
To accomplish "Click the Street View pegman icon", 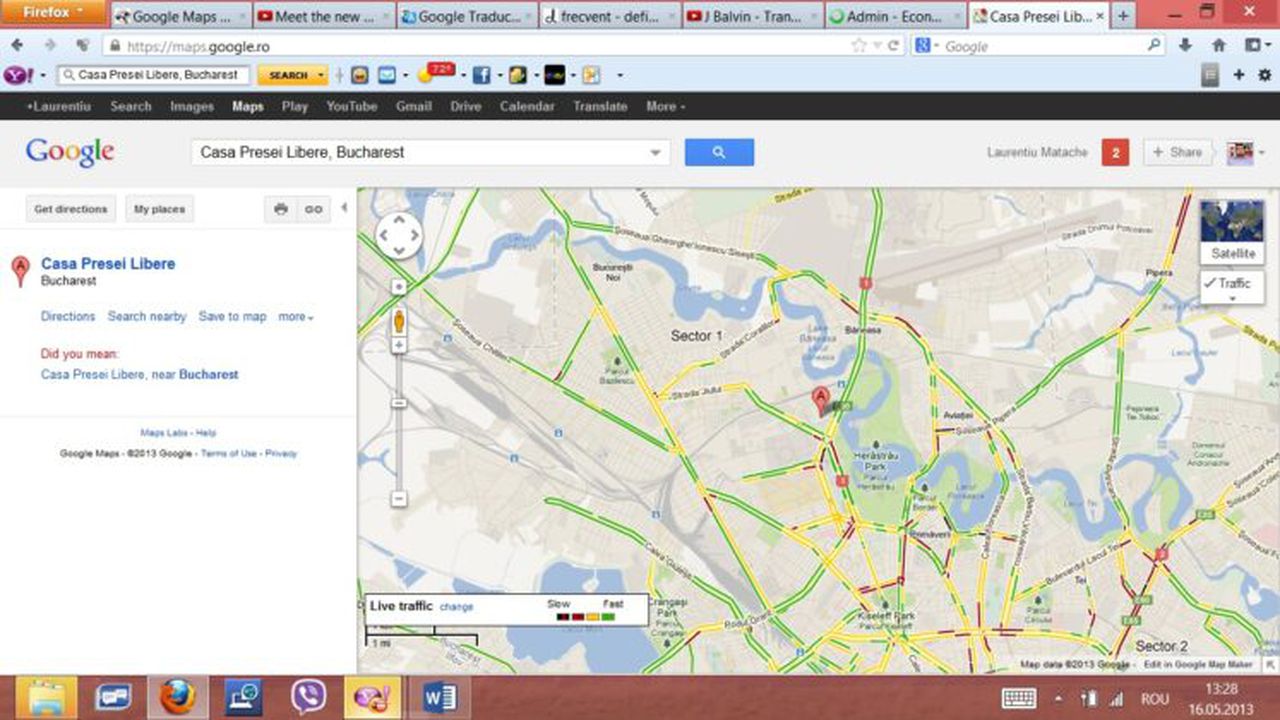I will click(399, 321).
